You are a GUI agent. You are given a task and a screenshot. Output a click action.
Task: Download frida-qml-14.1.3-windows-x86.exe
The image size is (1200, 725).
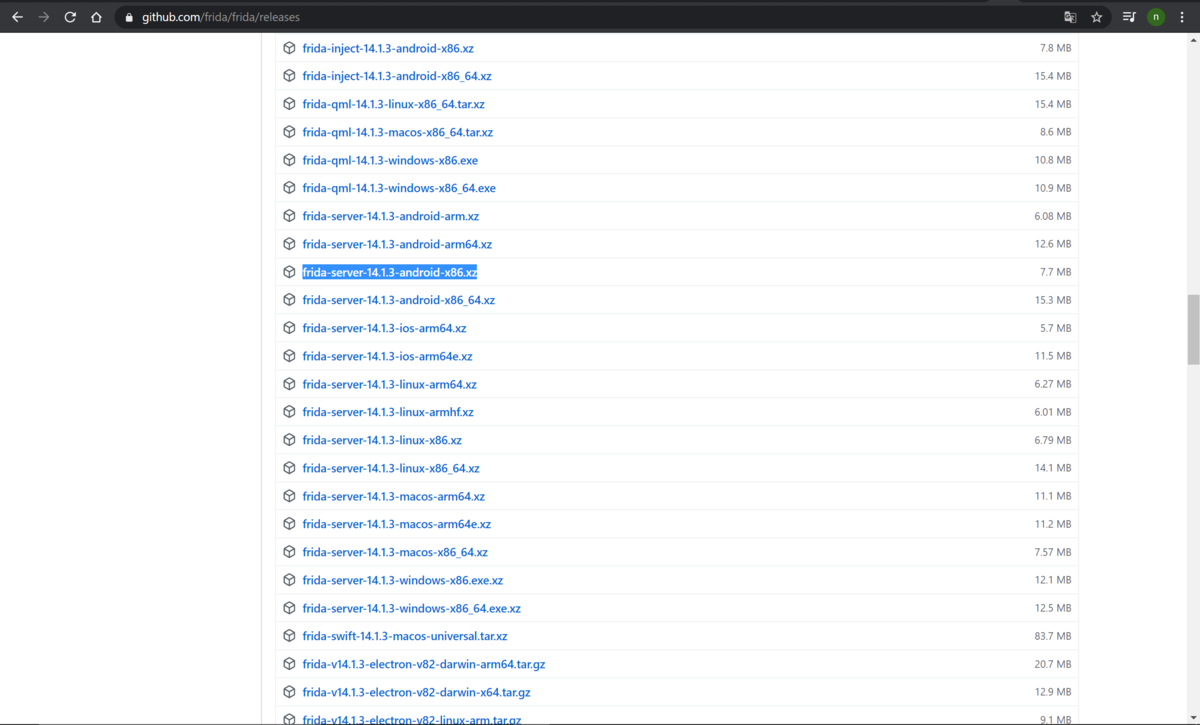390,160
